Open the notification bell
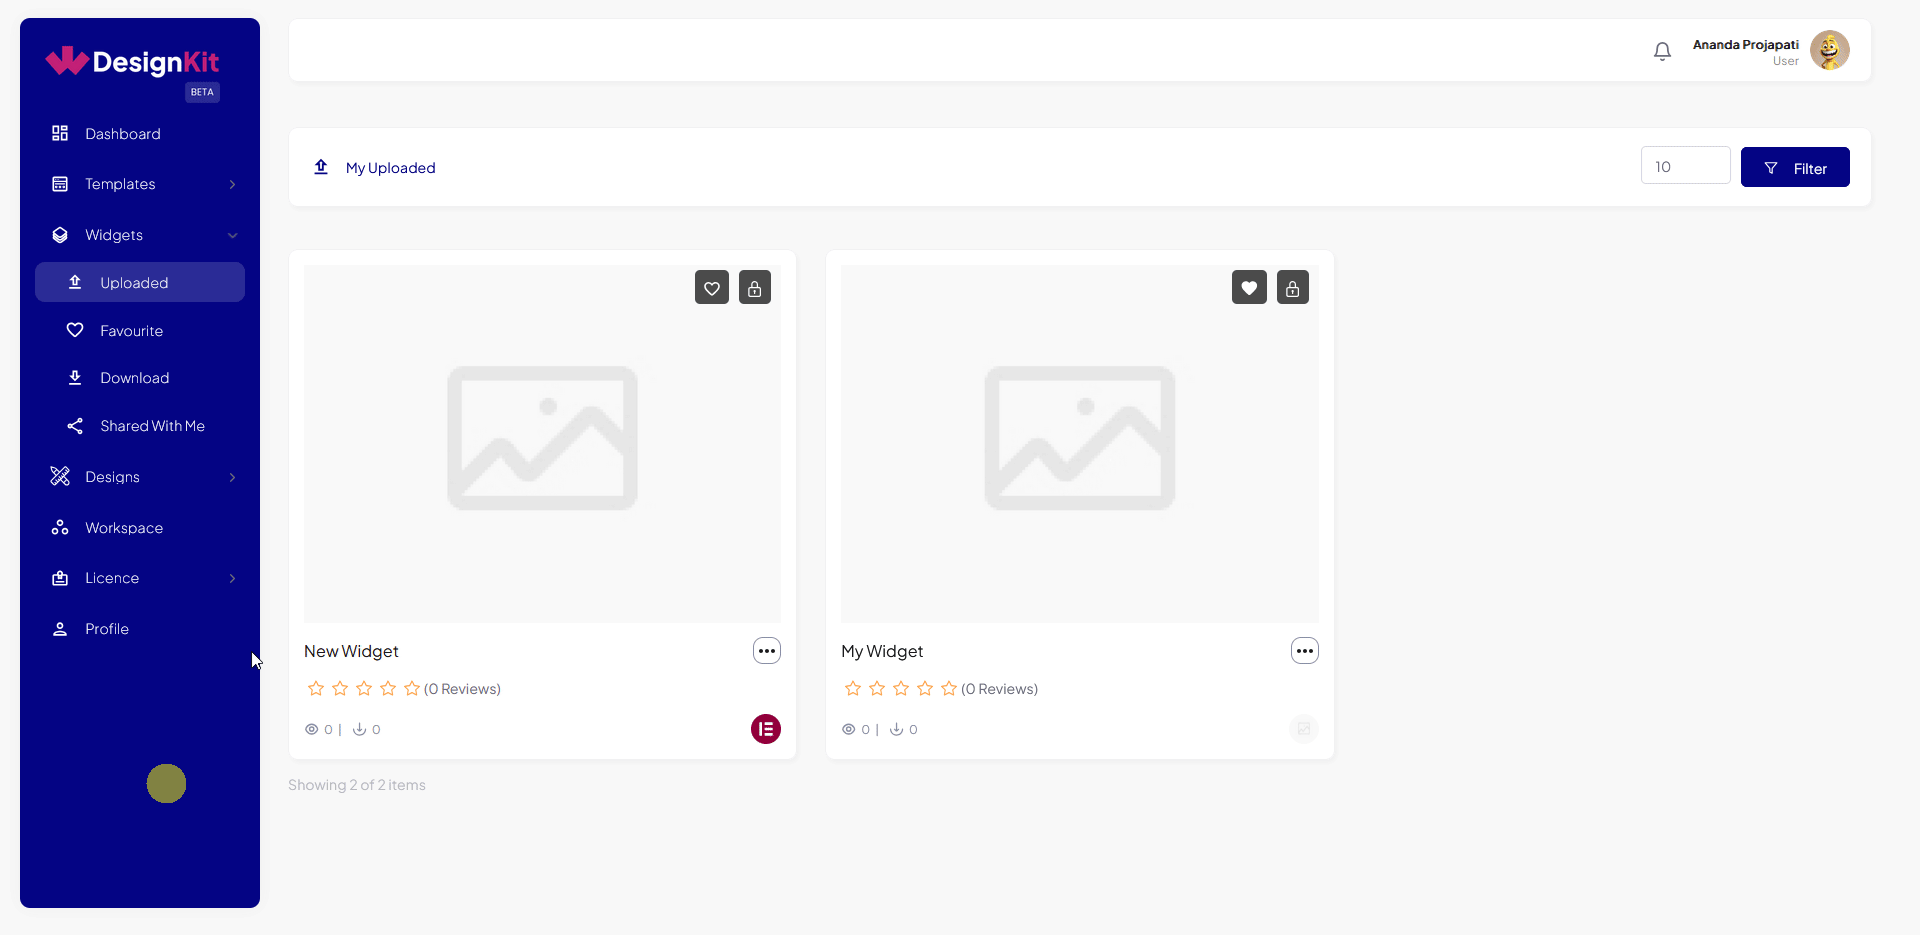 tap(1662, 50)
